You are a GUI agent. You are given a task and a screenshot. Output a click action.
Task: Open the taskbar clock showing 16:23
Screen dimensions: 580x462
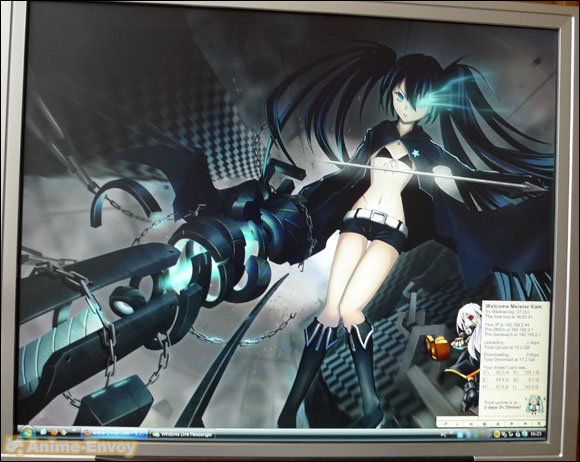(x=536, y=434)
